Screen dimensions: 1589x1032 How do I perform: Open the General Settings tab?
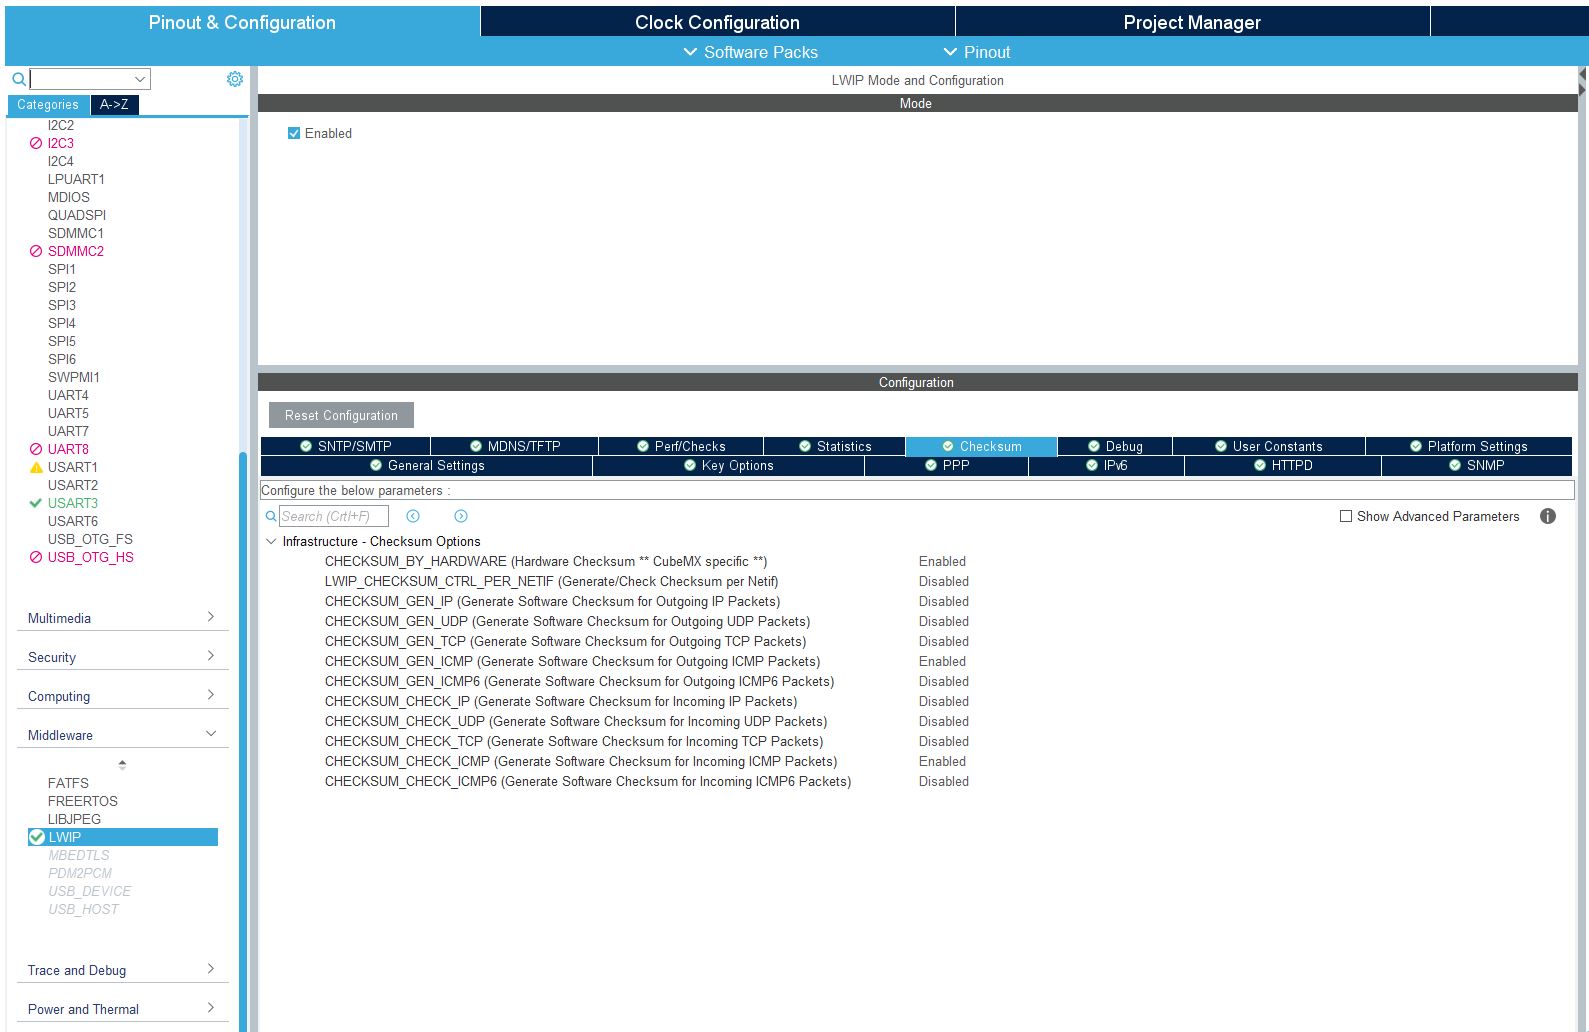point(427,465)
